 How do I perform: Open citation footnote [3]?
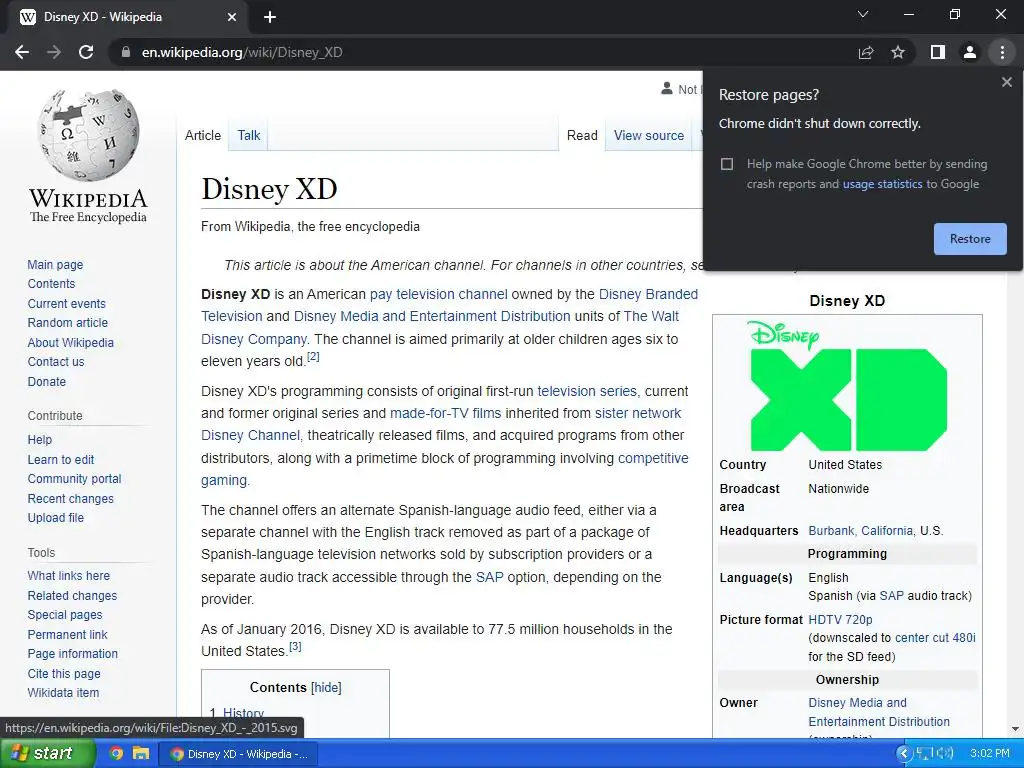(x=295, y=647)
